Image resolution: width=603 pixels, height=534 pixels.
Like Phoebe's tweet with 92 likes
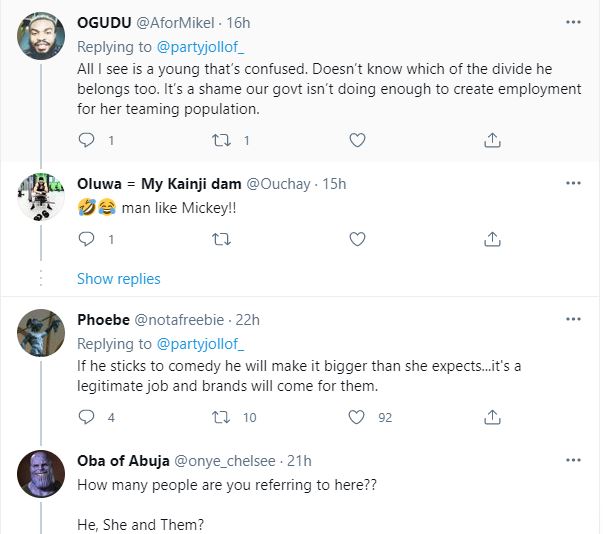357,417
